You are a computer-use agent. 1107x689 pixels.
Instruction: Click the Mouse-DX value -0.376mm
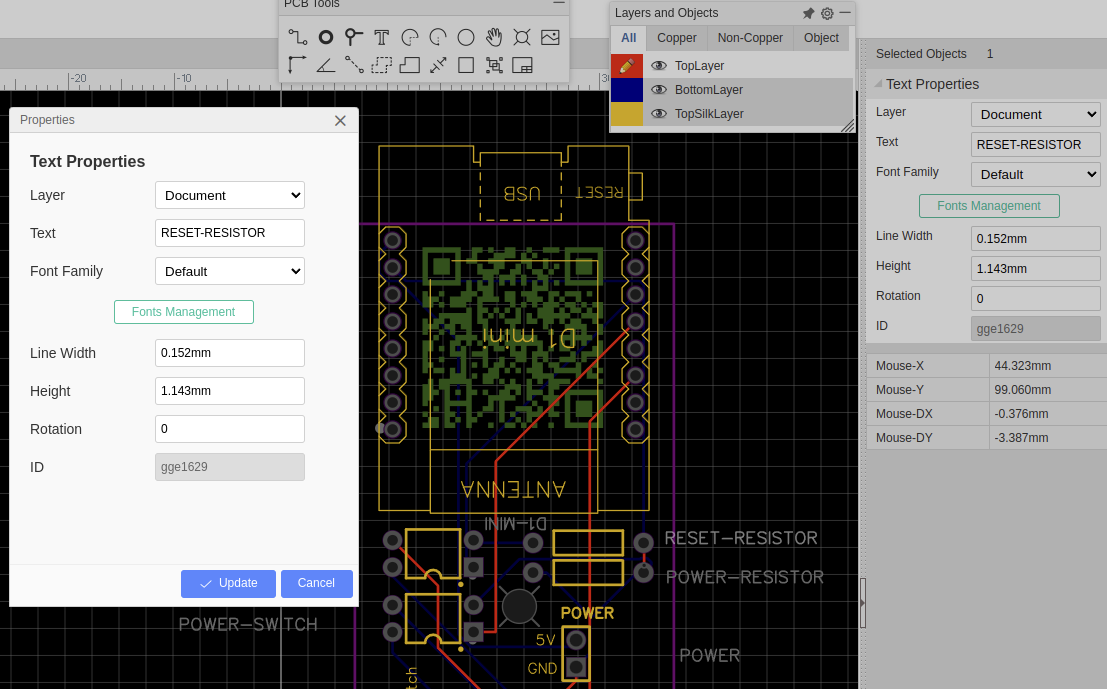point(1021,414)
